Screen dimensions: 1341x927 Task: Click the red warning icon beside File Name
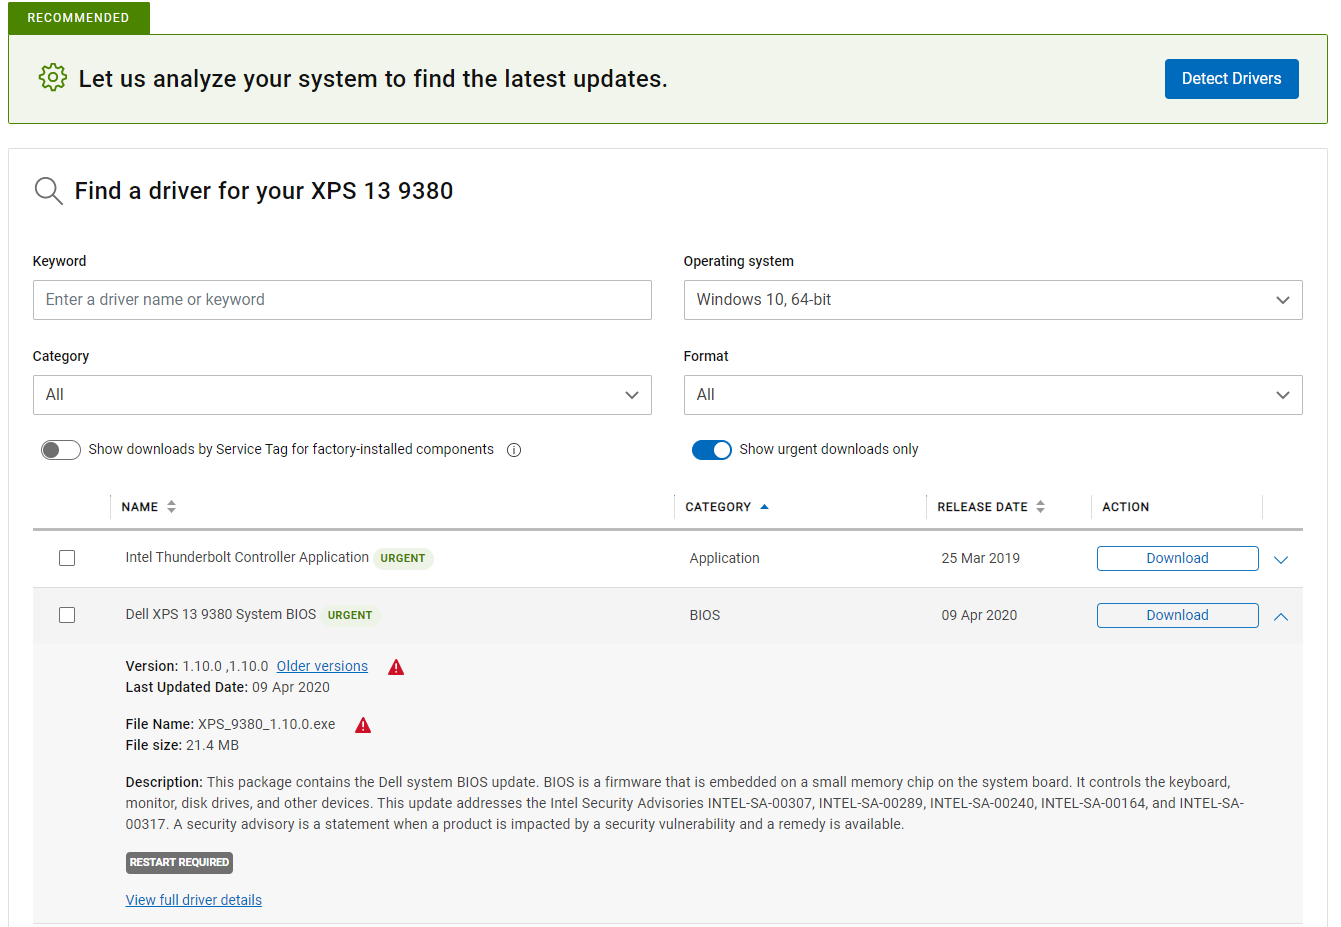click(x=363, y=725)
